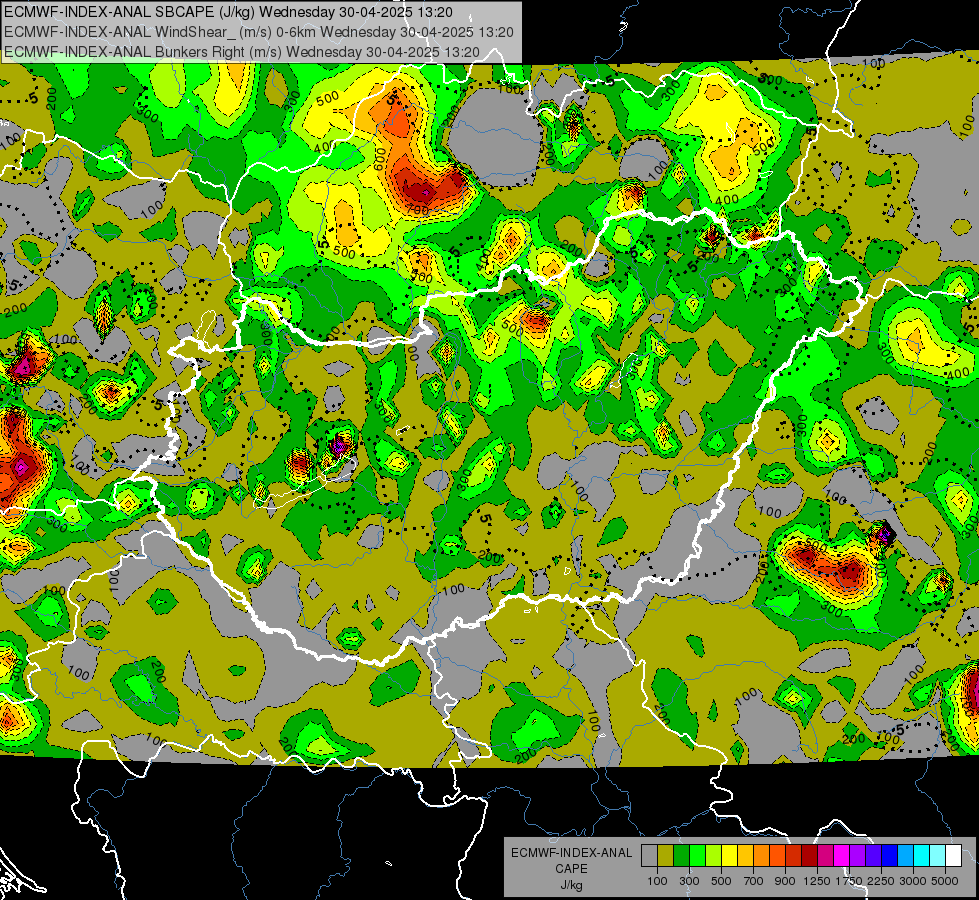Image resolution: width=979 pixels, height=900 pixels.
Task: Click the legend scale value 2250
Action: pyautogui.click(x=880, y=881)
